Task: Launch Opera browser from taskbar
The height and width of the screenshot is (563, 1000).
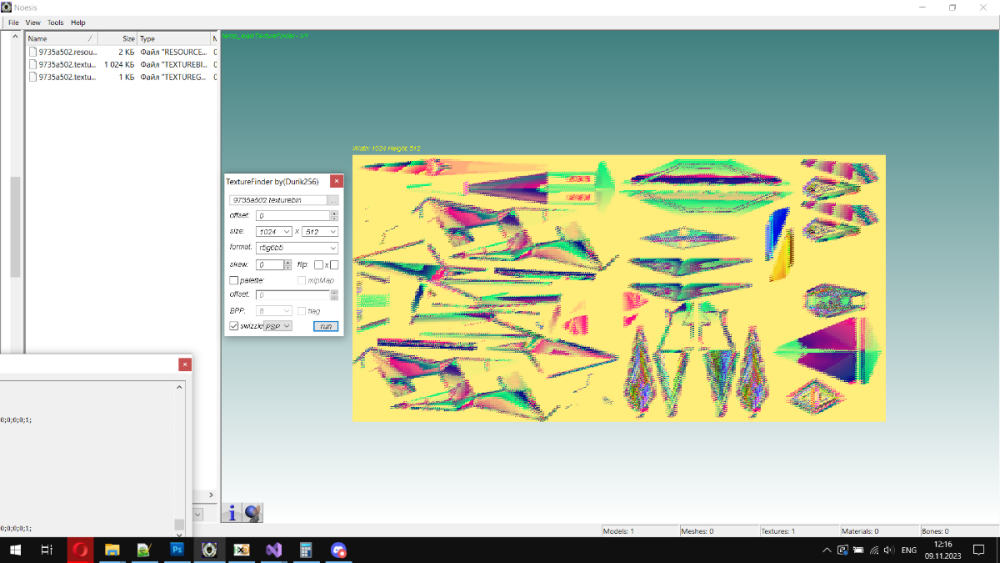Action: (80, 550)
